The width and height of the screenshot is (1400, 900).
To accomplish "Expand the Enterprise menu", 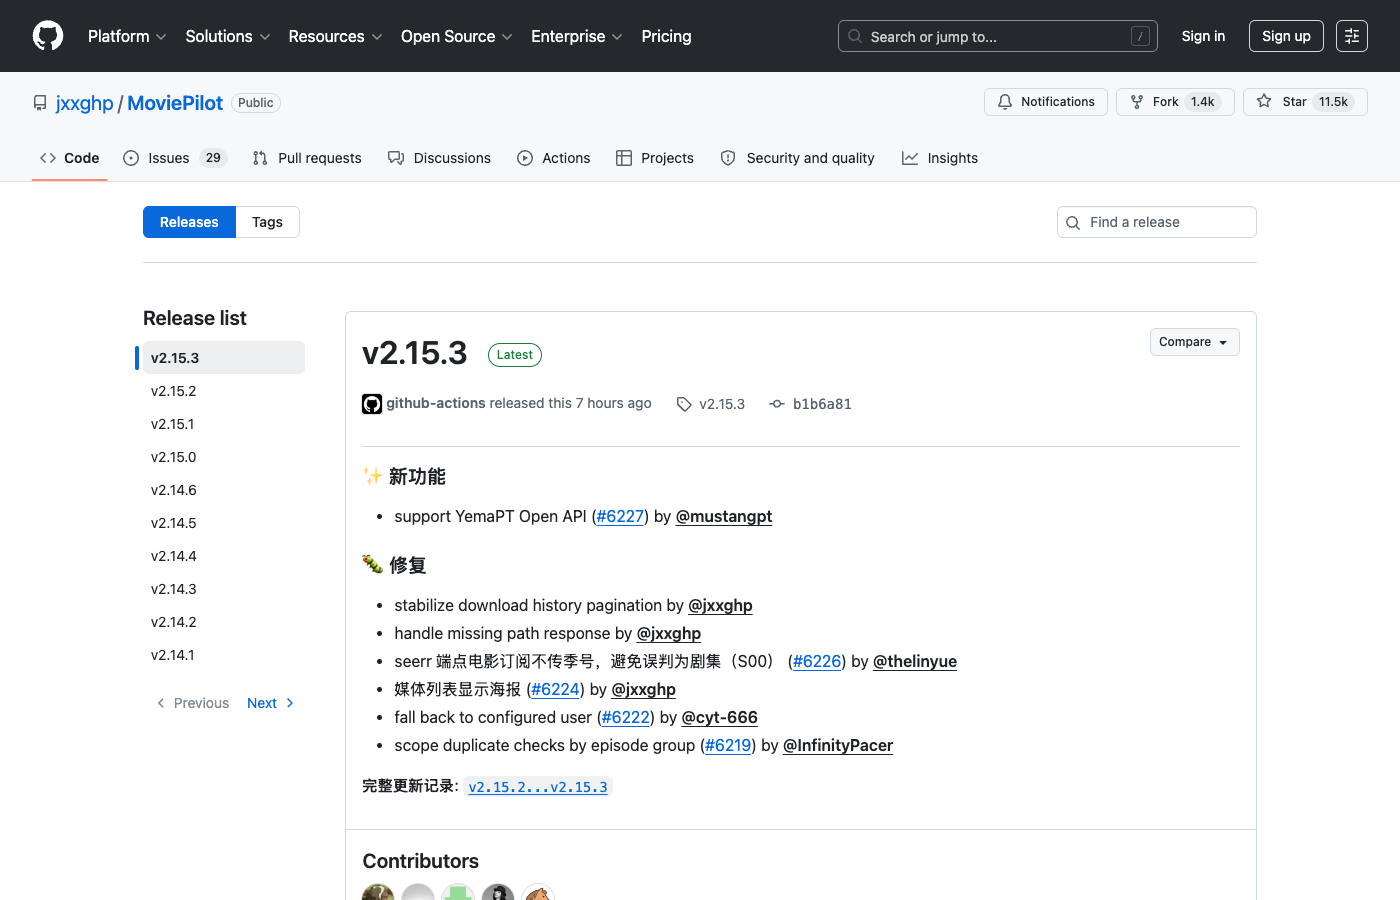I will point(577,36).
